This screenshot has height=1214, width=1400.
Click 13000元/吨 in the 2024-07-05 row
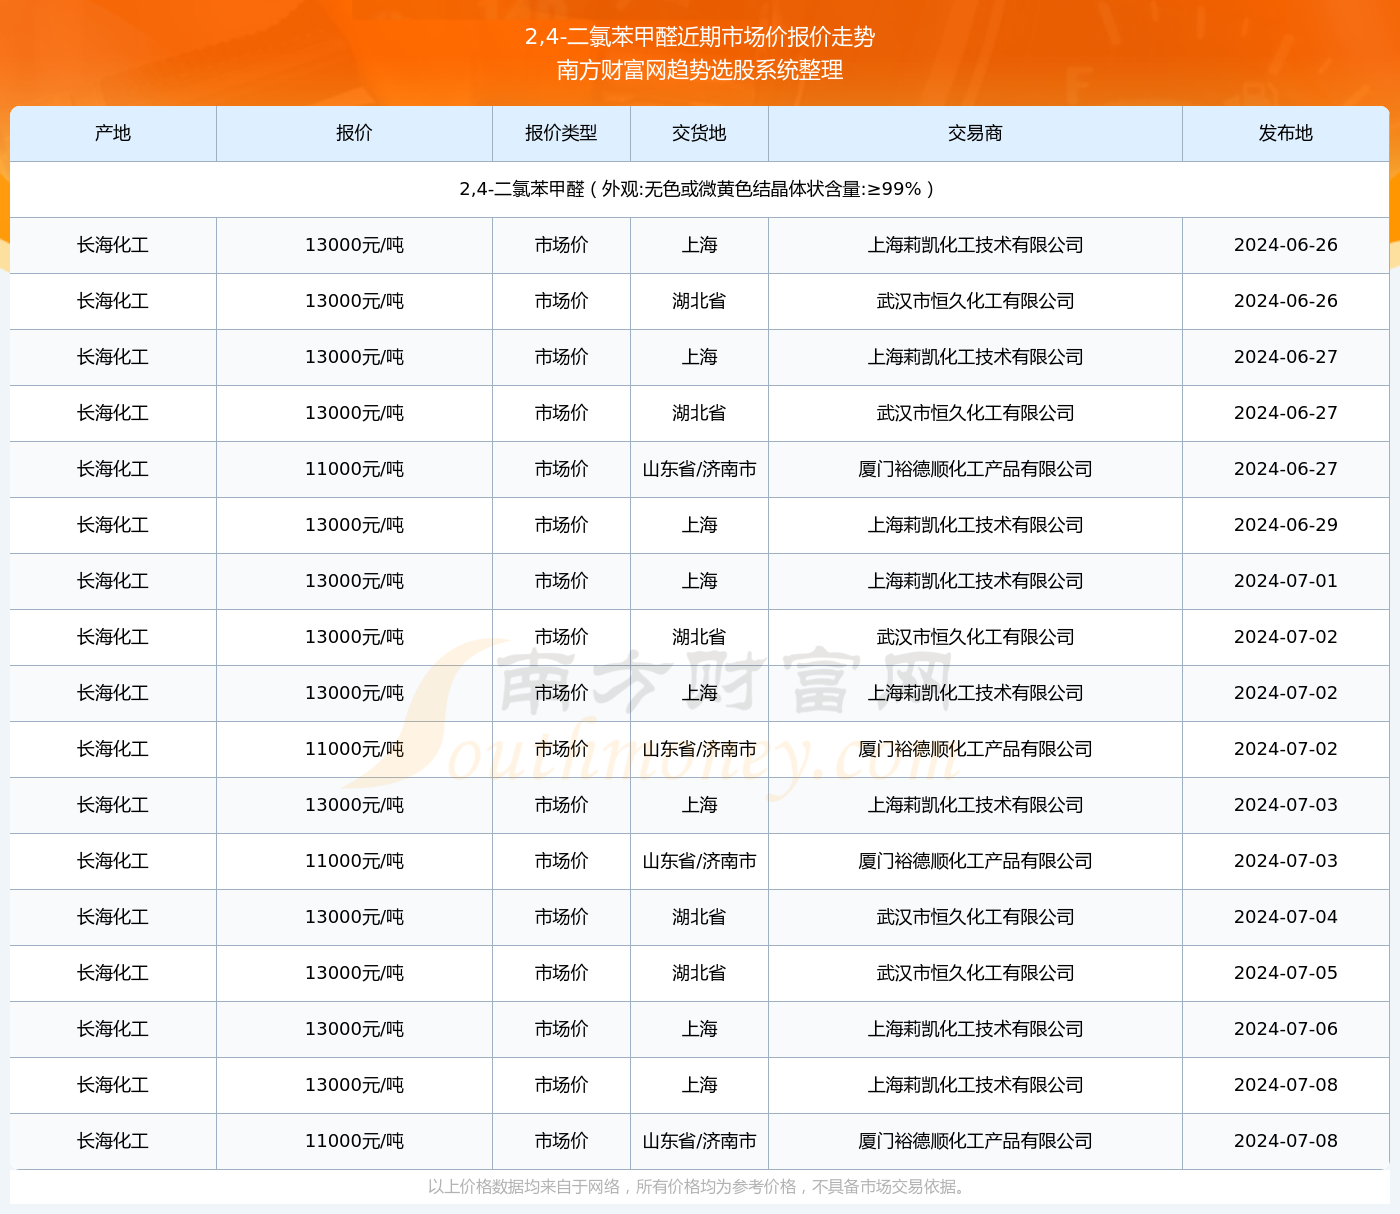354,973
